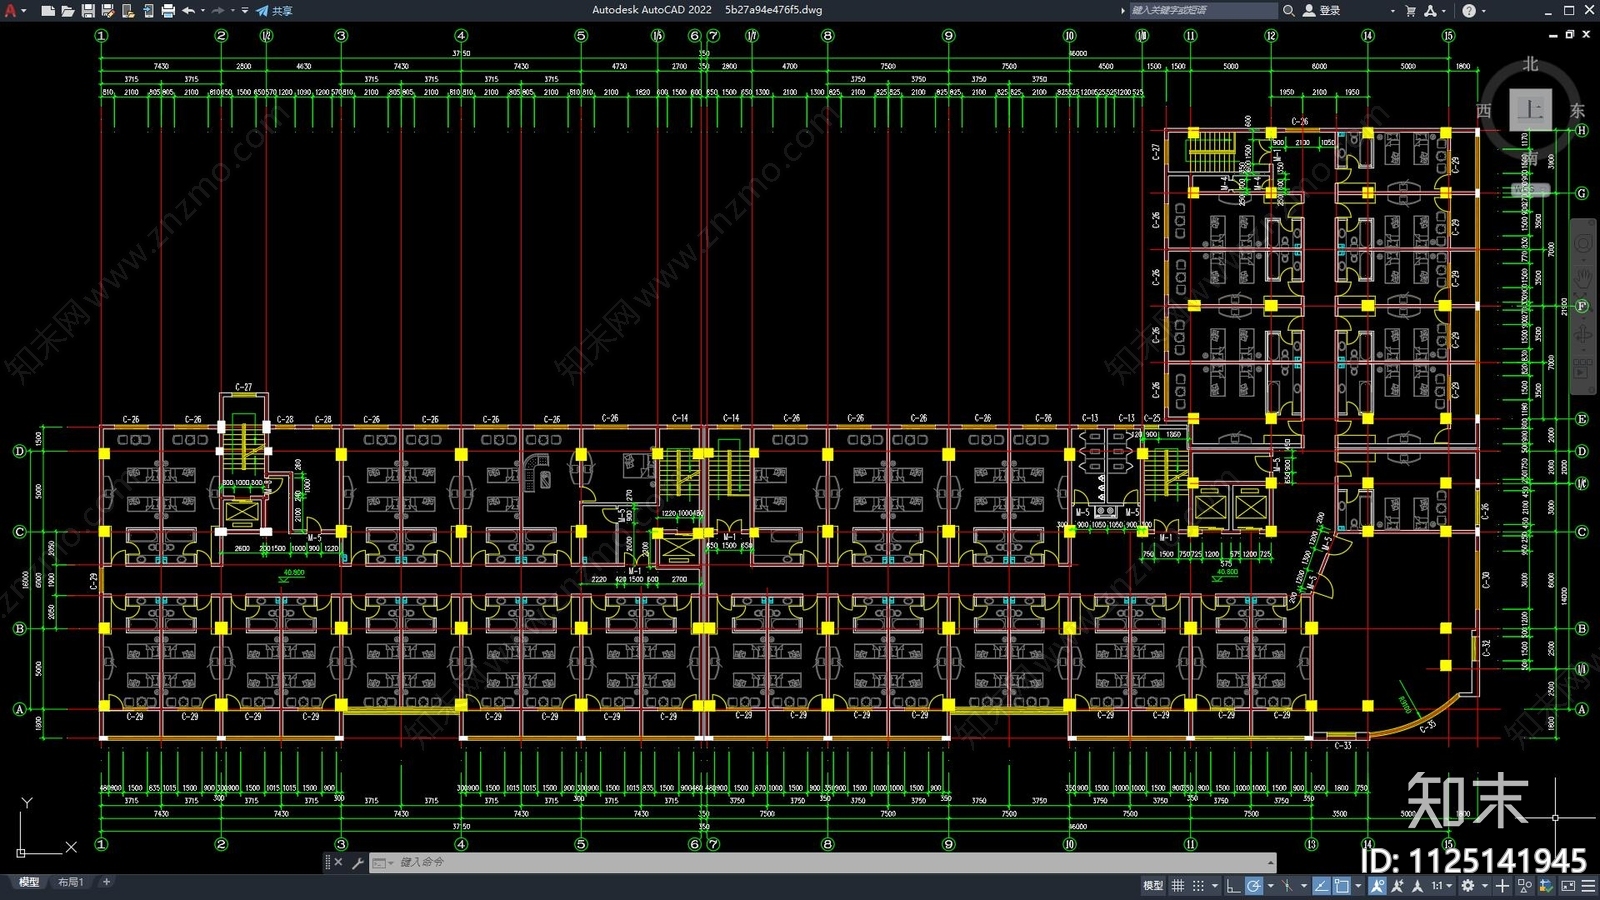Open the AutoCAD application menu (red A)
This screenshot has height=900, width=1600.
10,10
